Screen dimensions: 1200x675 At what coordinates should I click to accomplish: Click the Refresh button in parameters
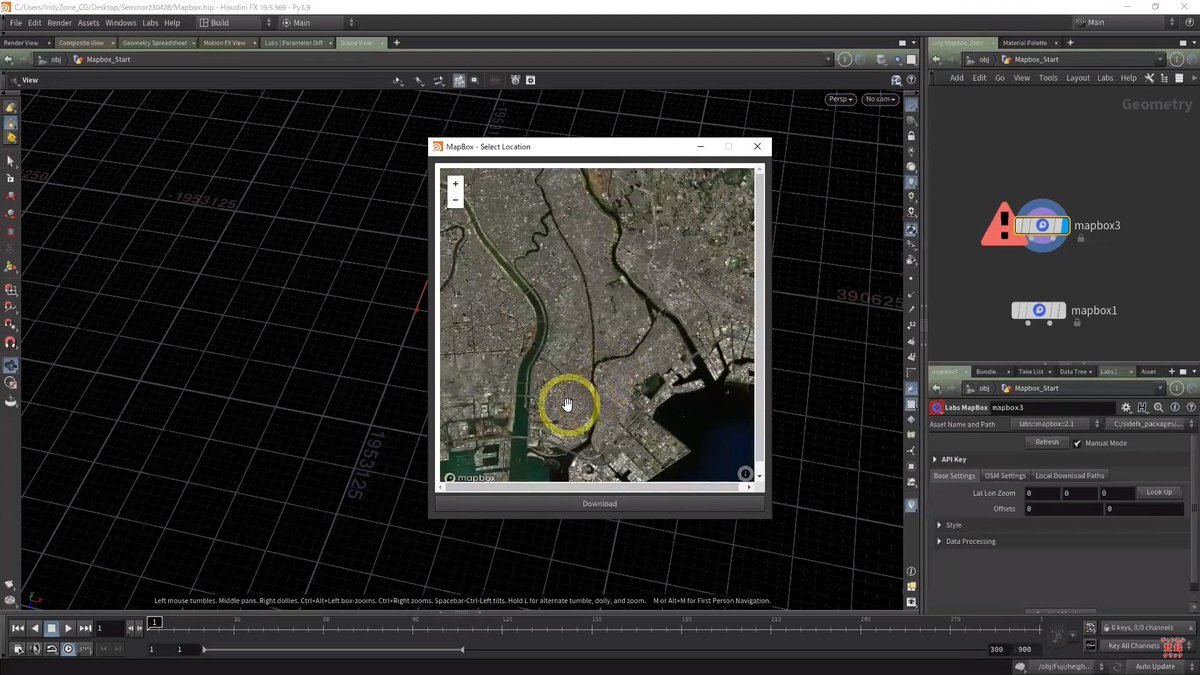(1047, 442)
